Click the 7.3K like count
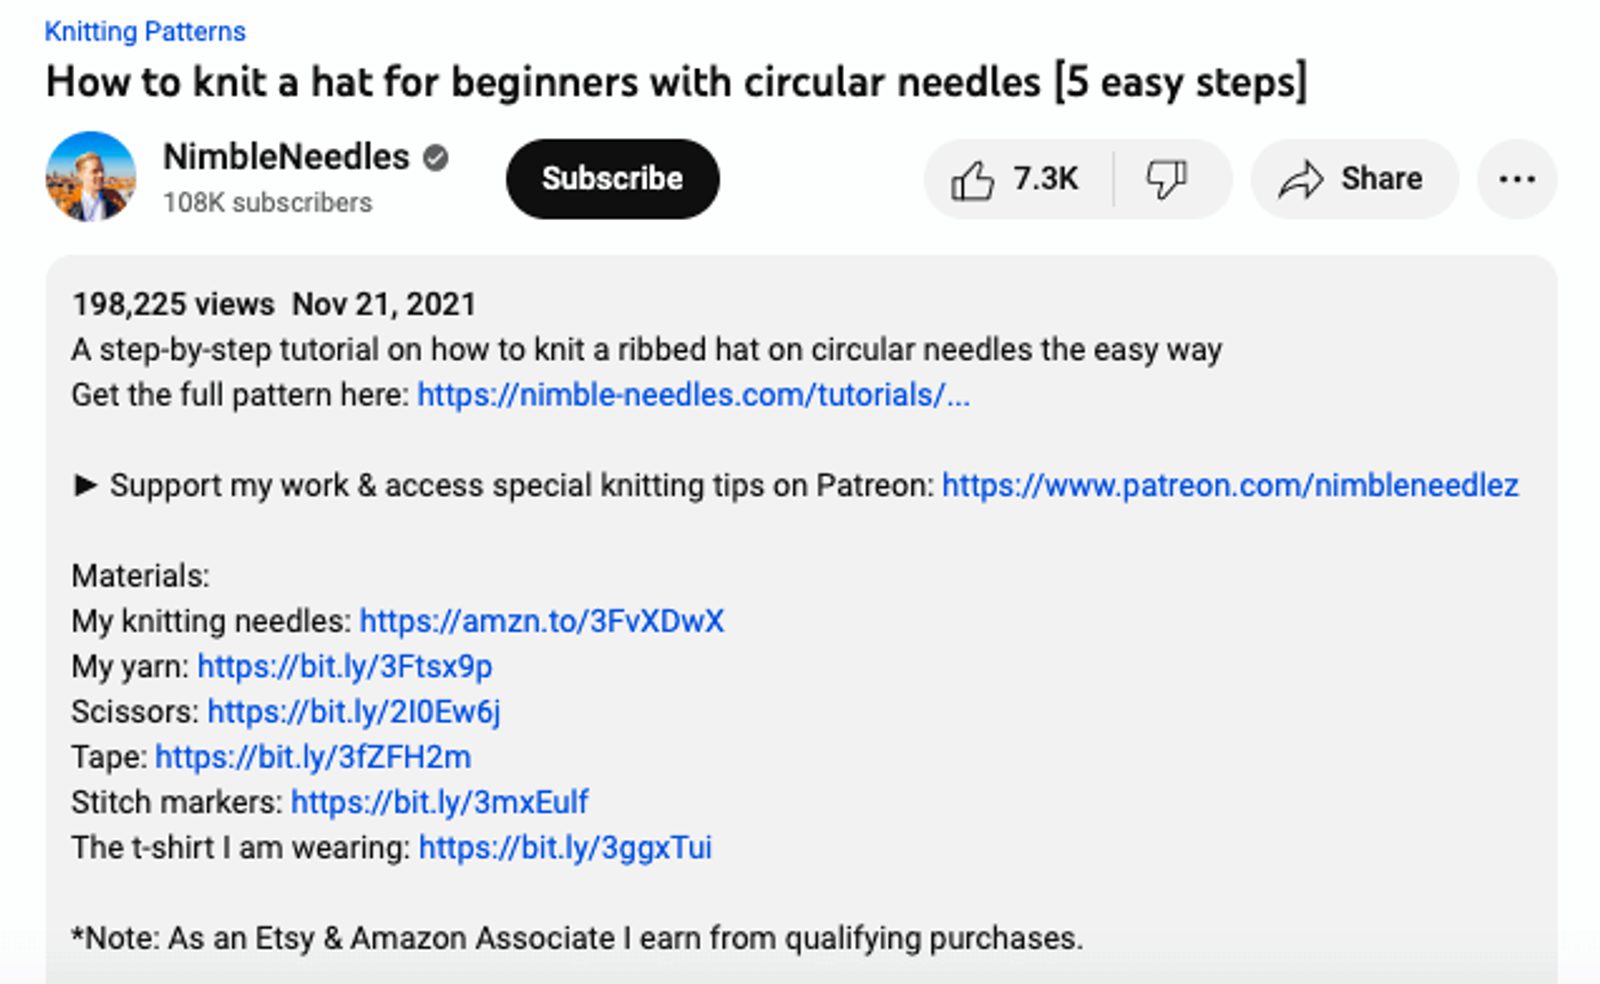1600x984 pixels. tap(1045, 179)
